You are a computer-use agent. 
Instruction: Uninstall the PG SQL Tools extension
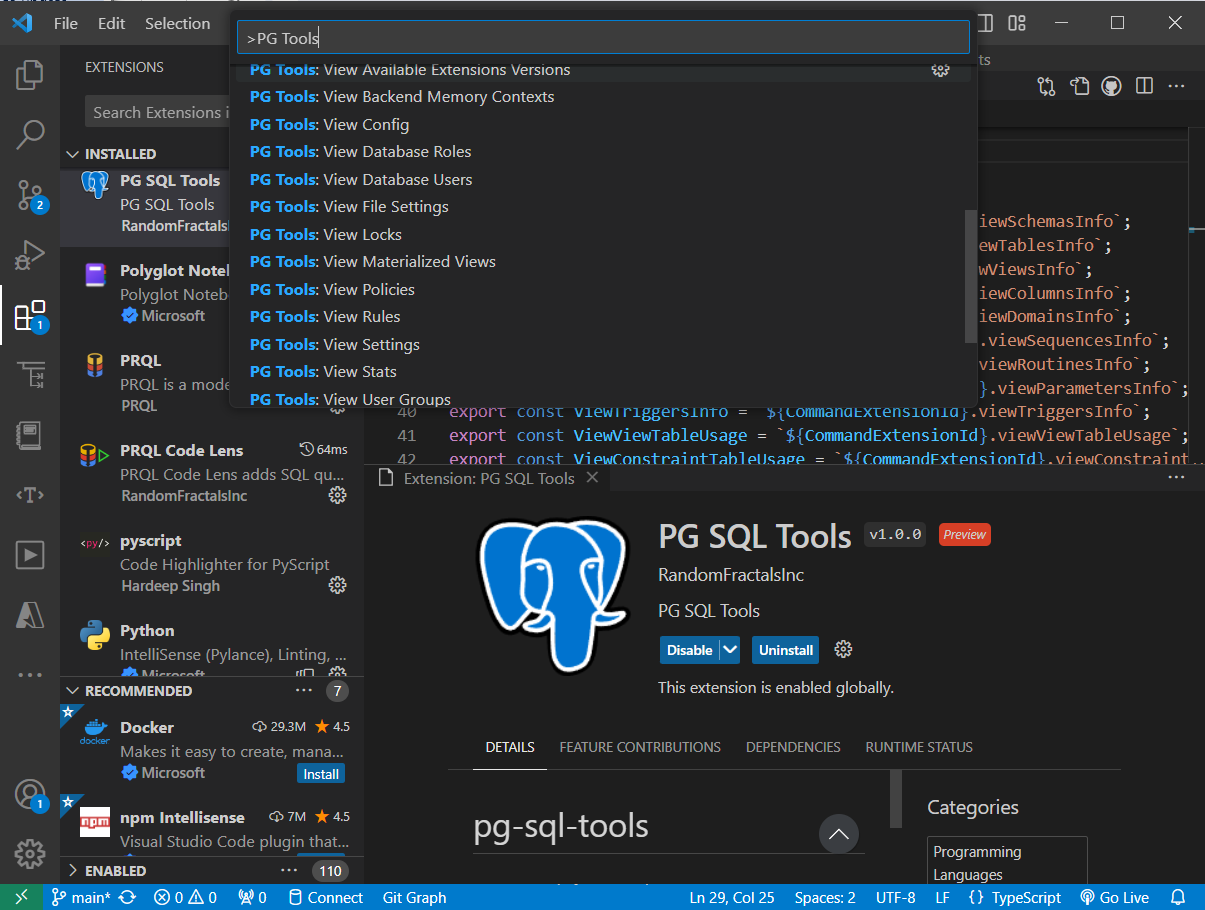tap(786, 649)
